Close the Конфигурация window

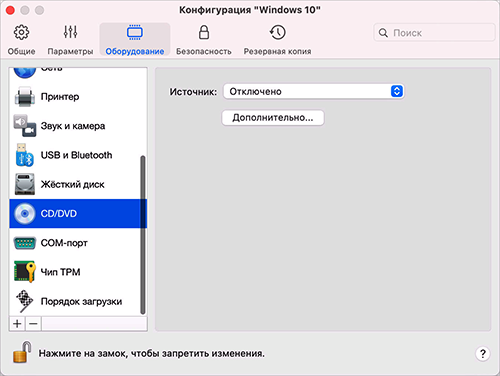(x=10, y=10)
